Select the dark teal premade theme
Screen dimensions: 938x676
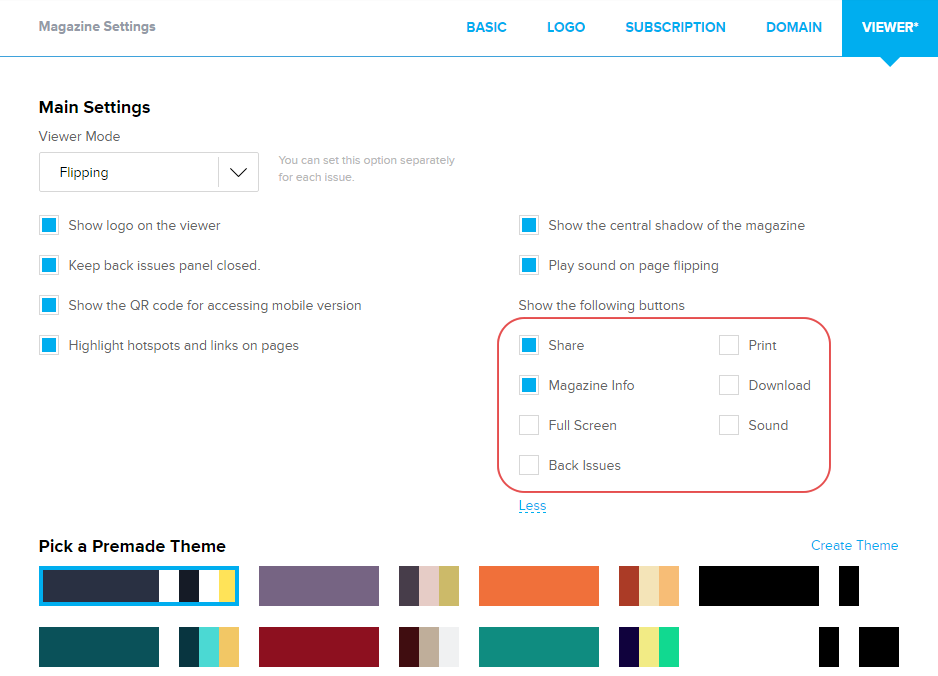click(98, 647)
